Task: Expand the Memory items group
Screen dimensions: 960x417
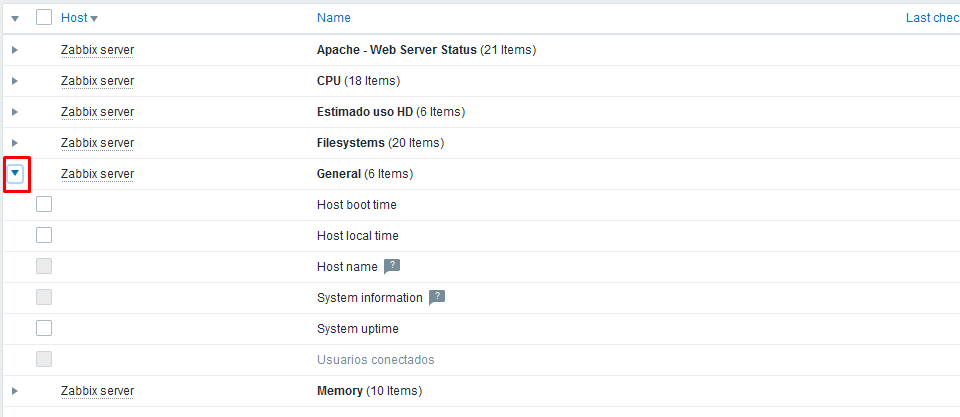Action: click(x=15, y=391)
